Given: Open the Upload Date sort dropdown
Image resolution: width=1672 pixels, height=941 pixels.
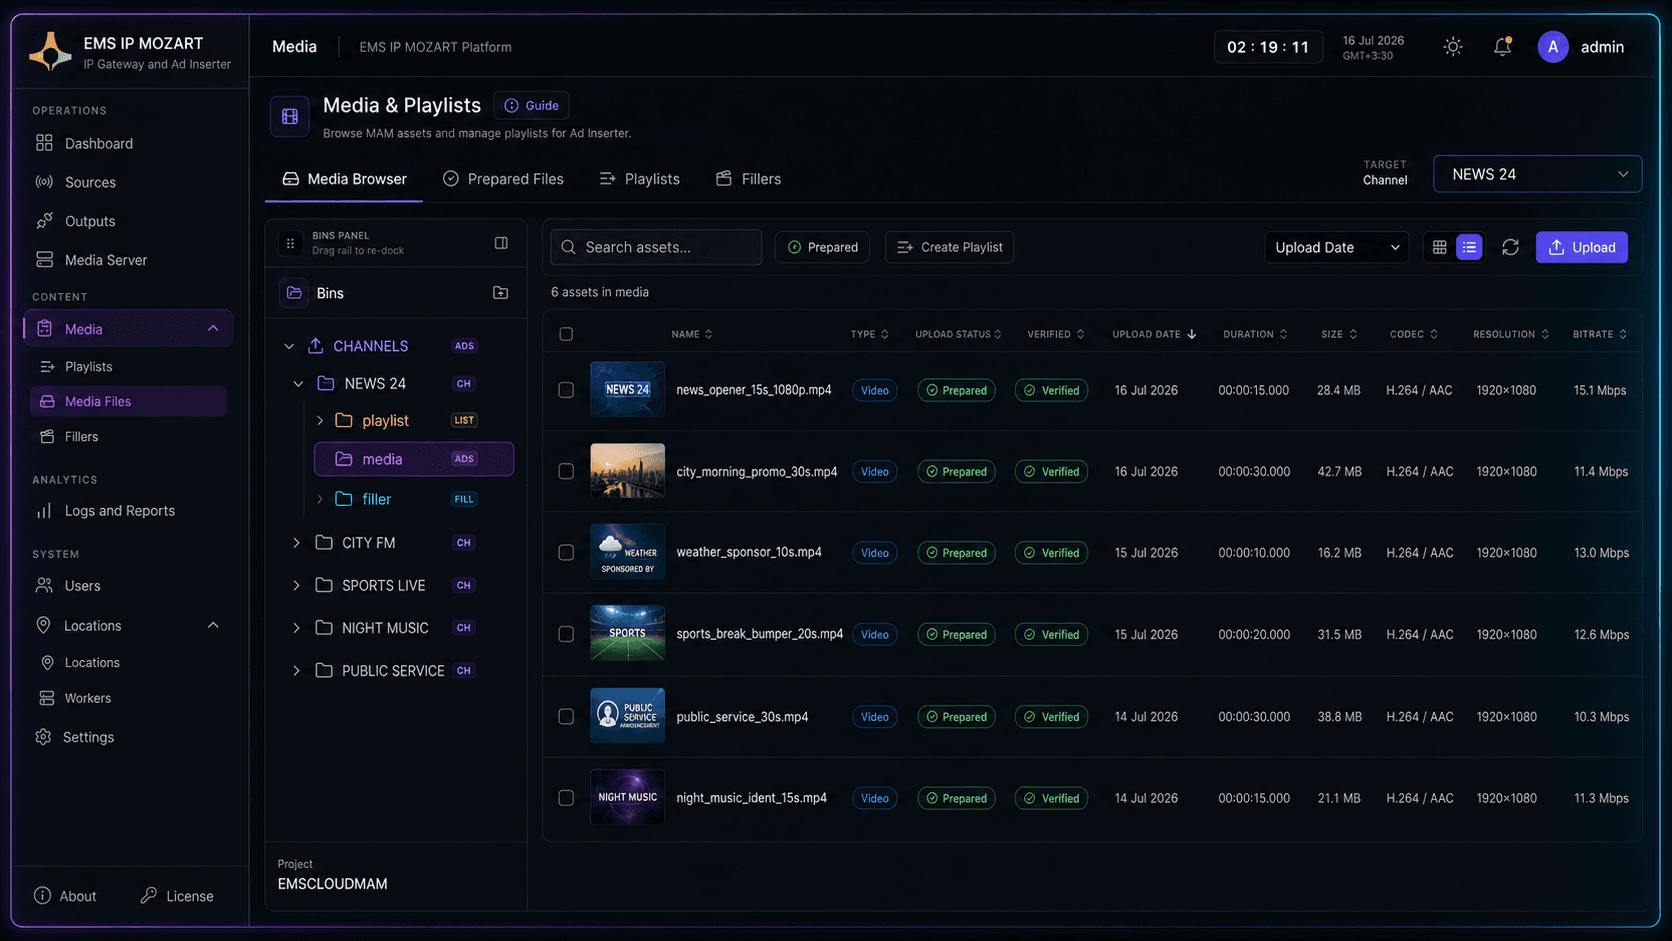Looking at the screenshot, I should point(1336,247).
